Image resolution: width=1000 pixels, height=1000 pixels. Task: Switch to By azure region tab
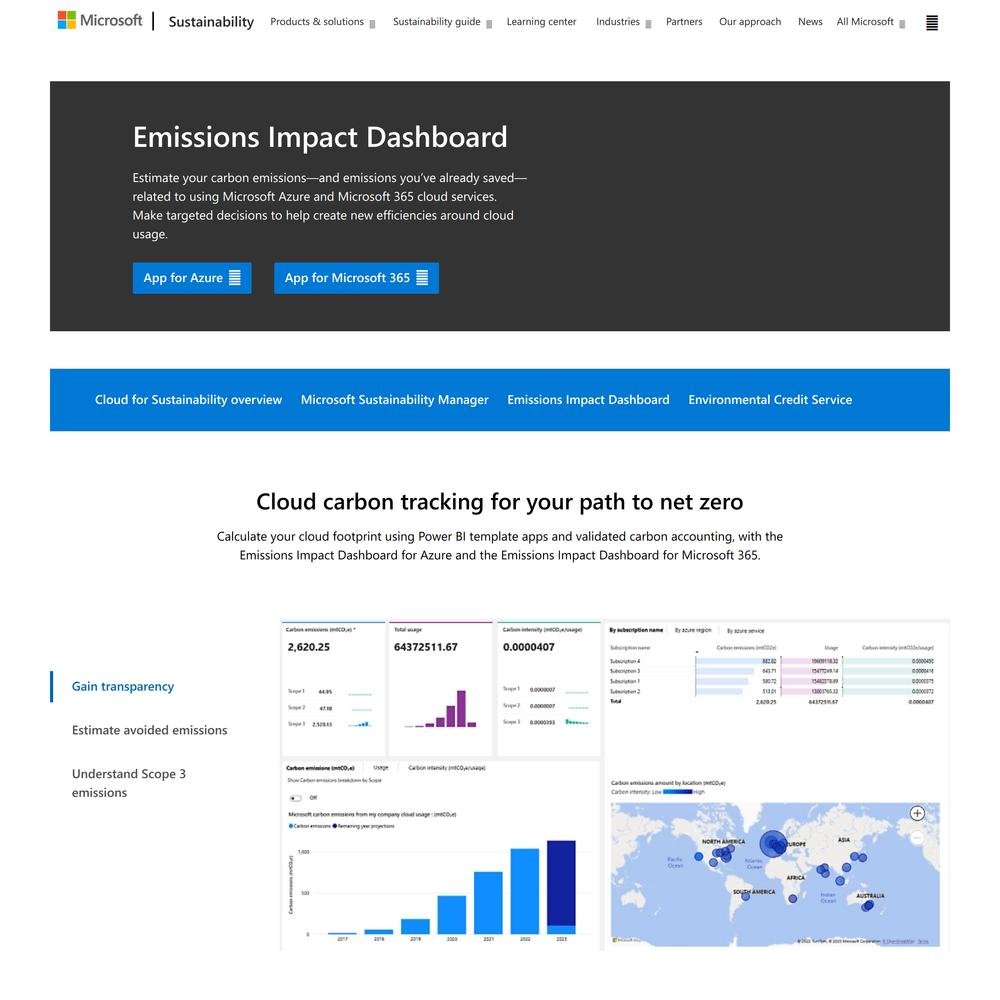693,630
